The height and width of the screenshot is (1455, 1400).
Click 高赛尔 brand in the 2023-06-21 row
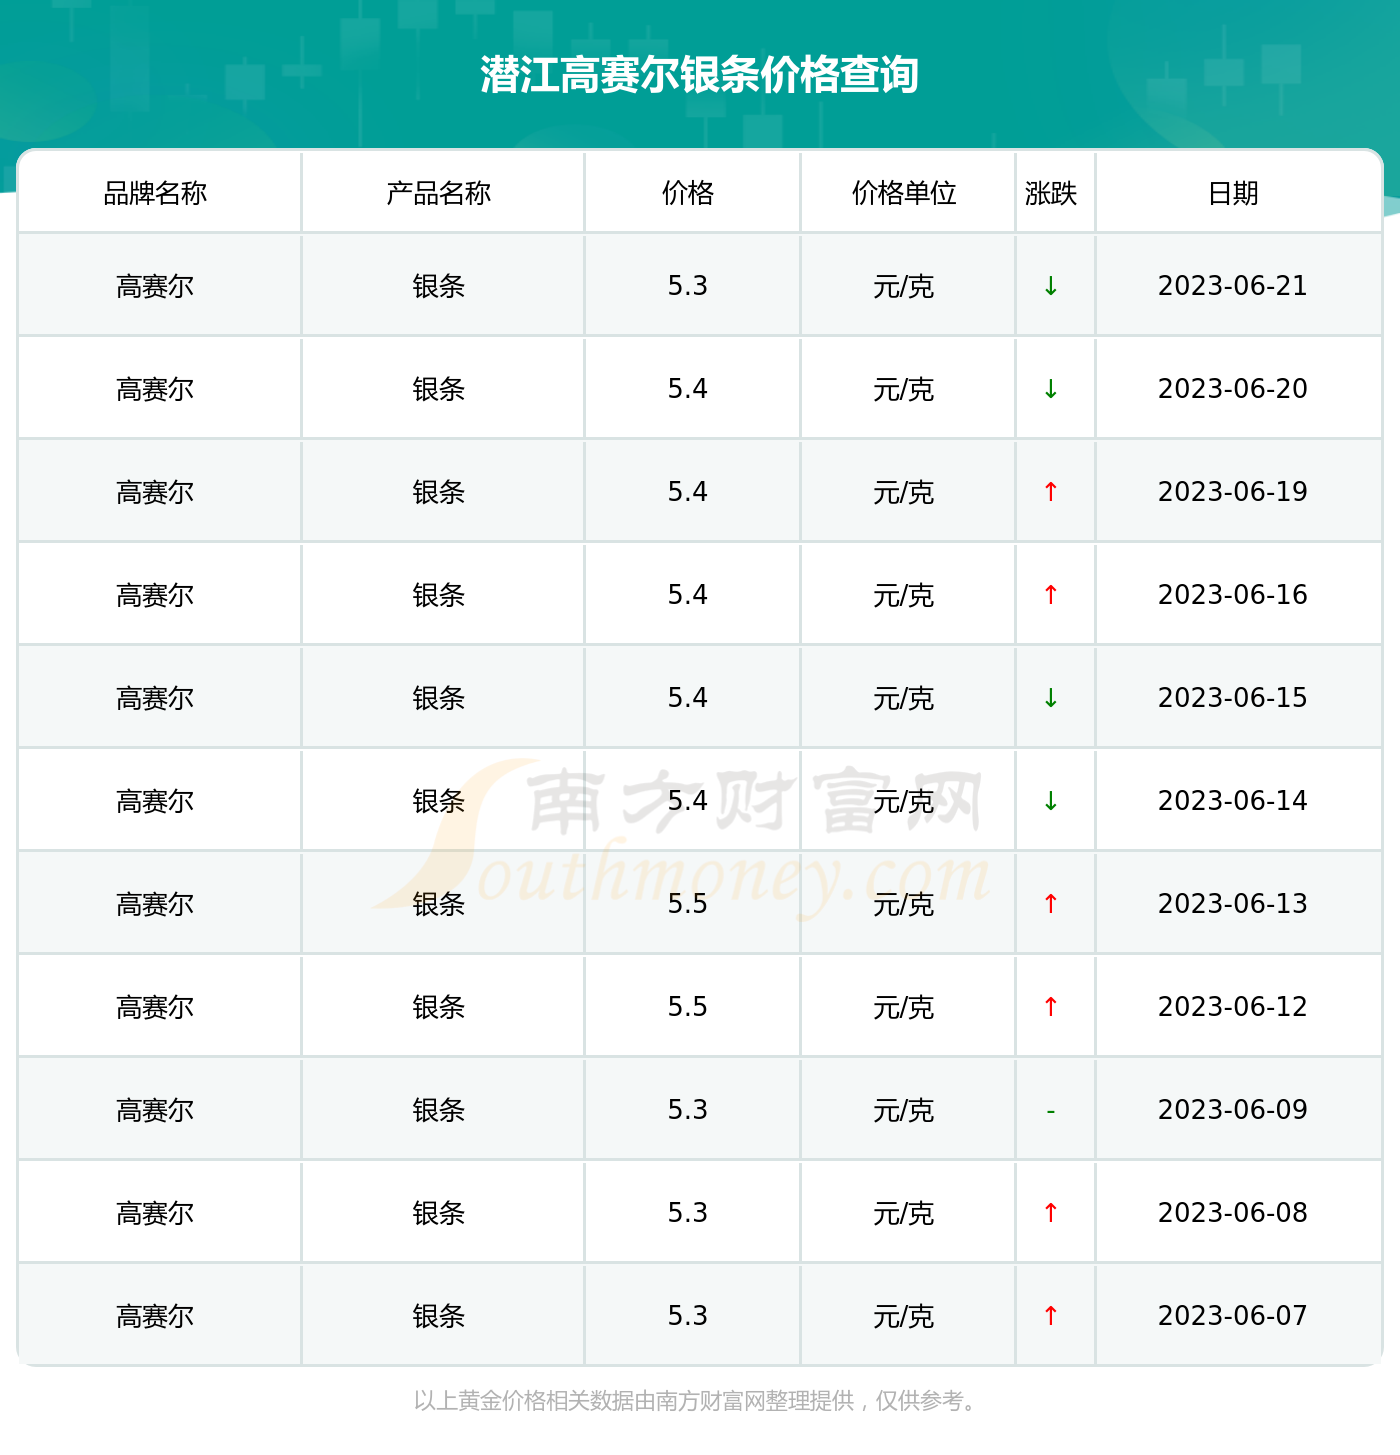point(155,287)
